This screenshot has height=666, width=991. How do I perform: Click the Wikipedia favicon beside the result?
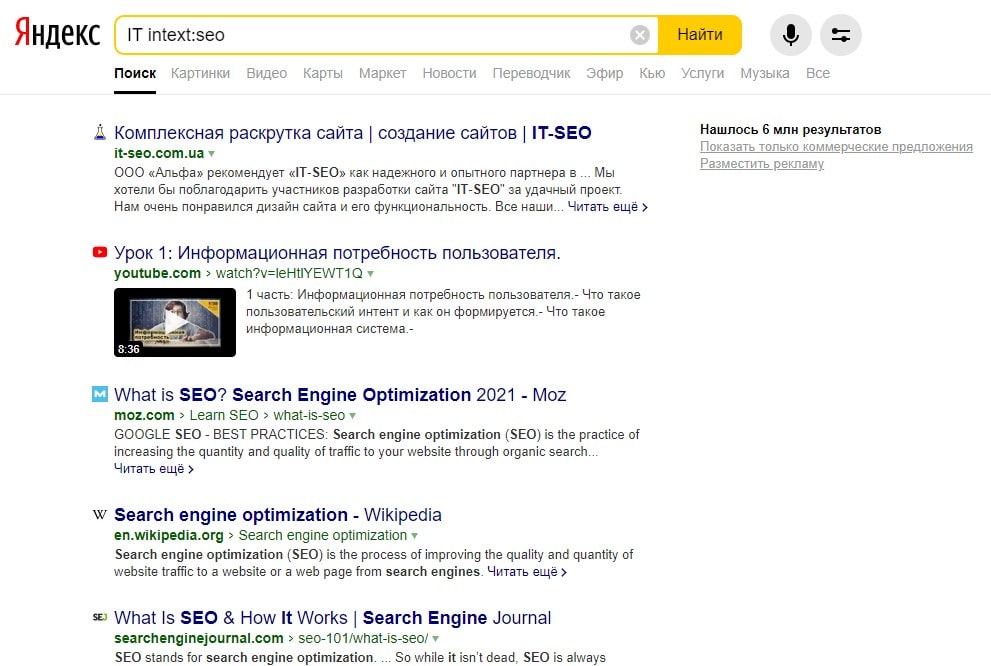(100, 515)
